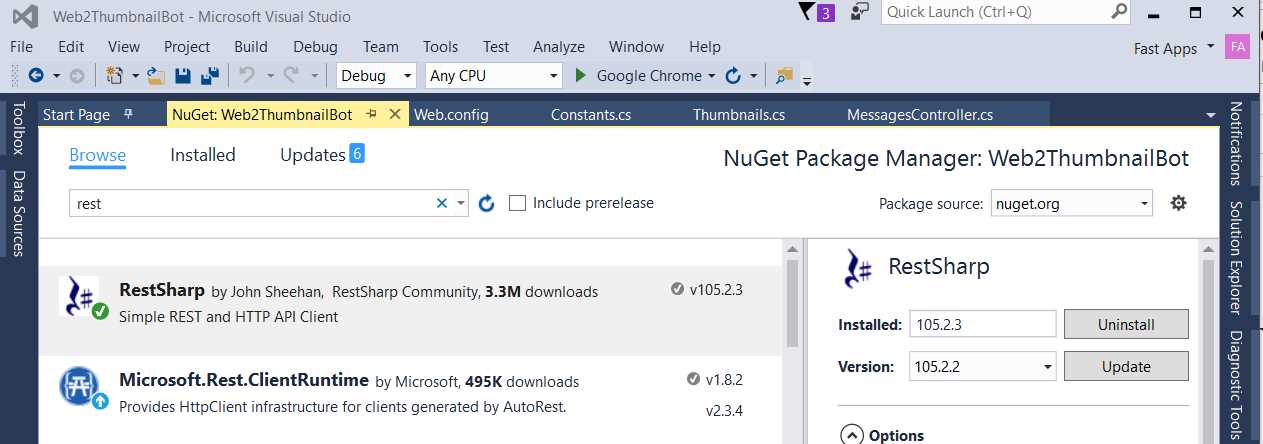Screen dimensions: 1263x444
Task: Open the Version 105.2.2 dropdown
Action: coord(982,366)
